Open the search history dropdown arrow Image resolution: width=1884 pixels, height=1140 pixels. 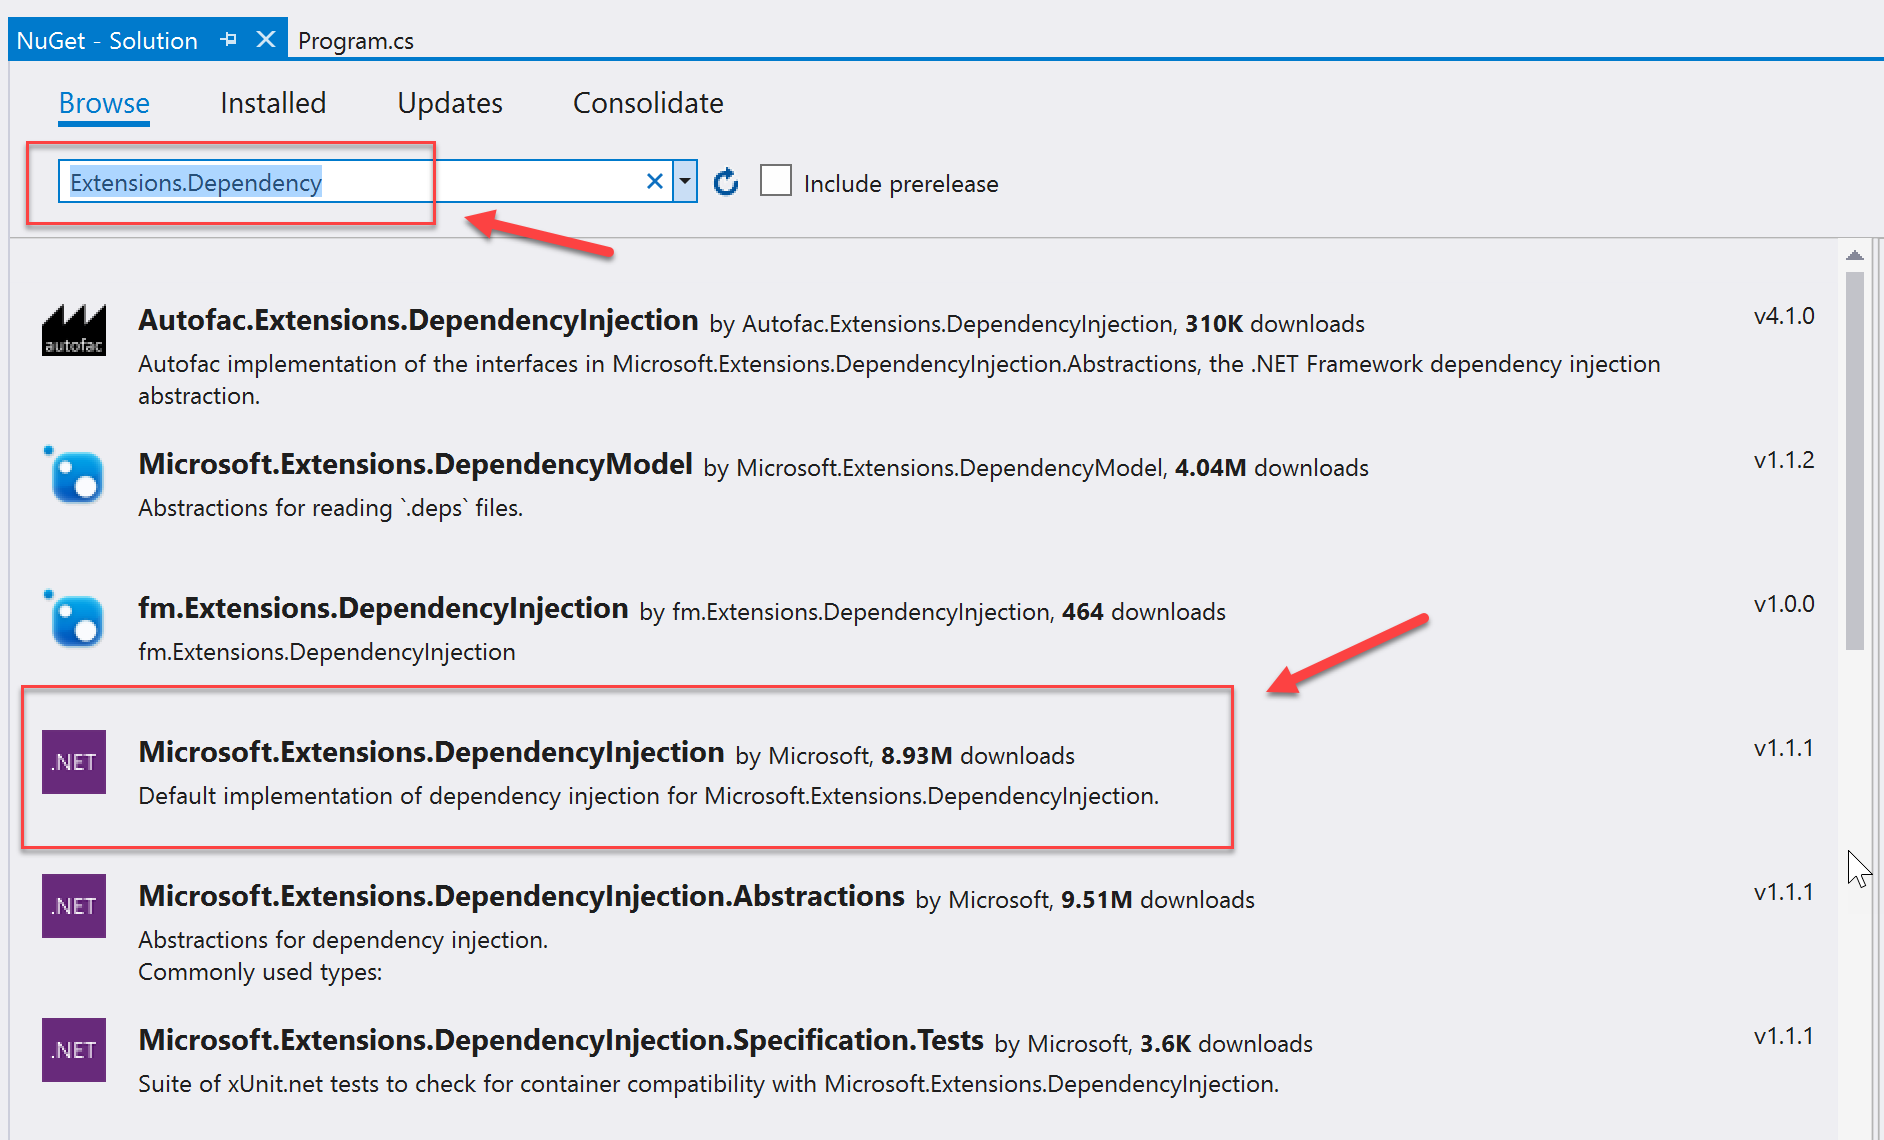[685, 182]
